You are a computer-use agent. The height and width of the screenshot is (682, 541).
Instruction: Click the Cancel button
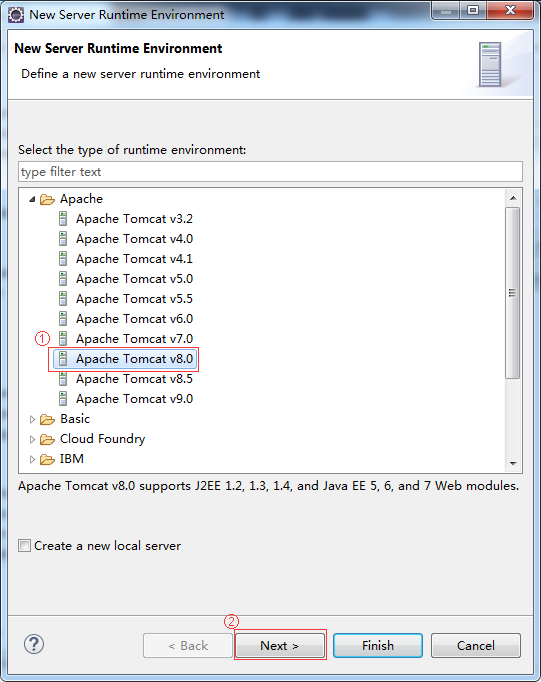pyautogui.click(x=476, y=645)
